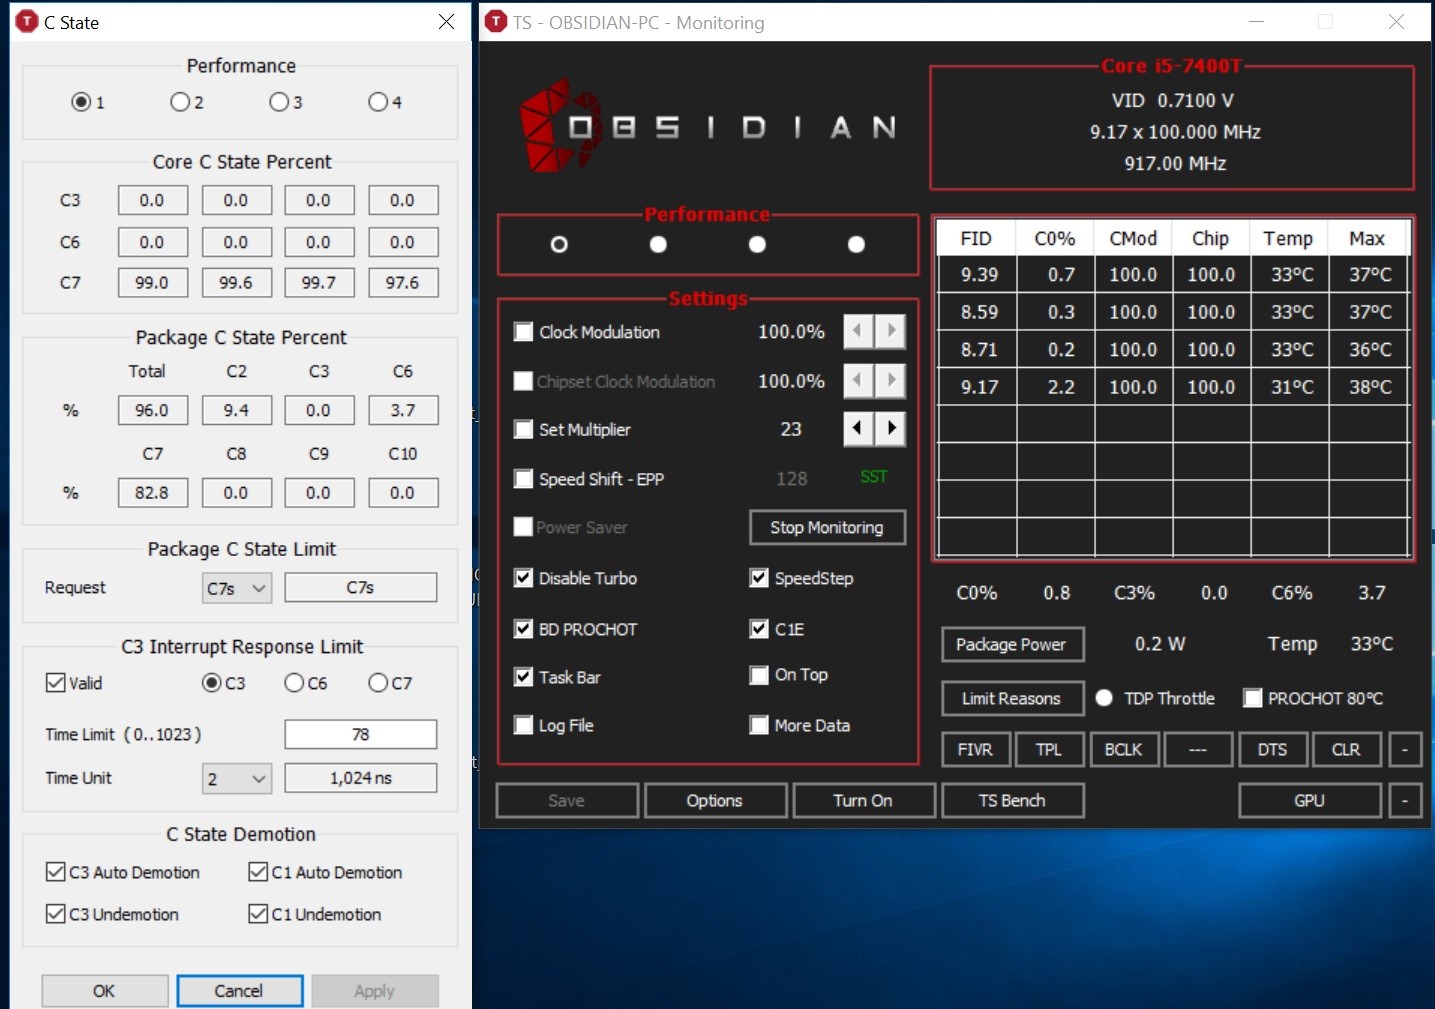Select fourth Performance profile dot in Monitoring window
The width and height of the screenshot is (1435, 1009).
[856, 244]
